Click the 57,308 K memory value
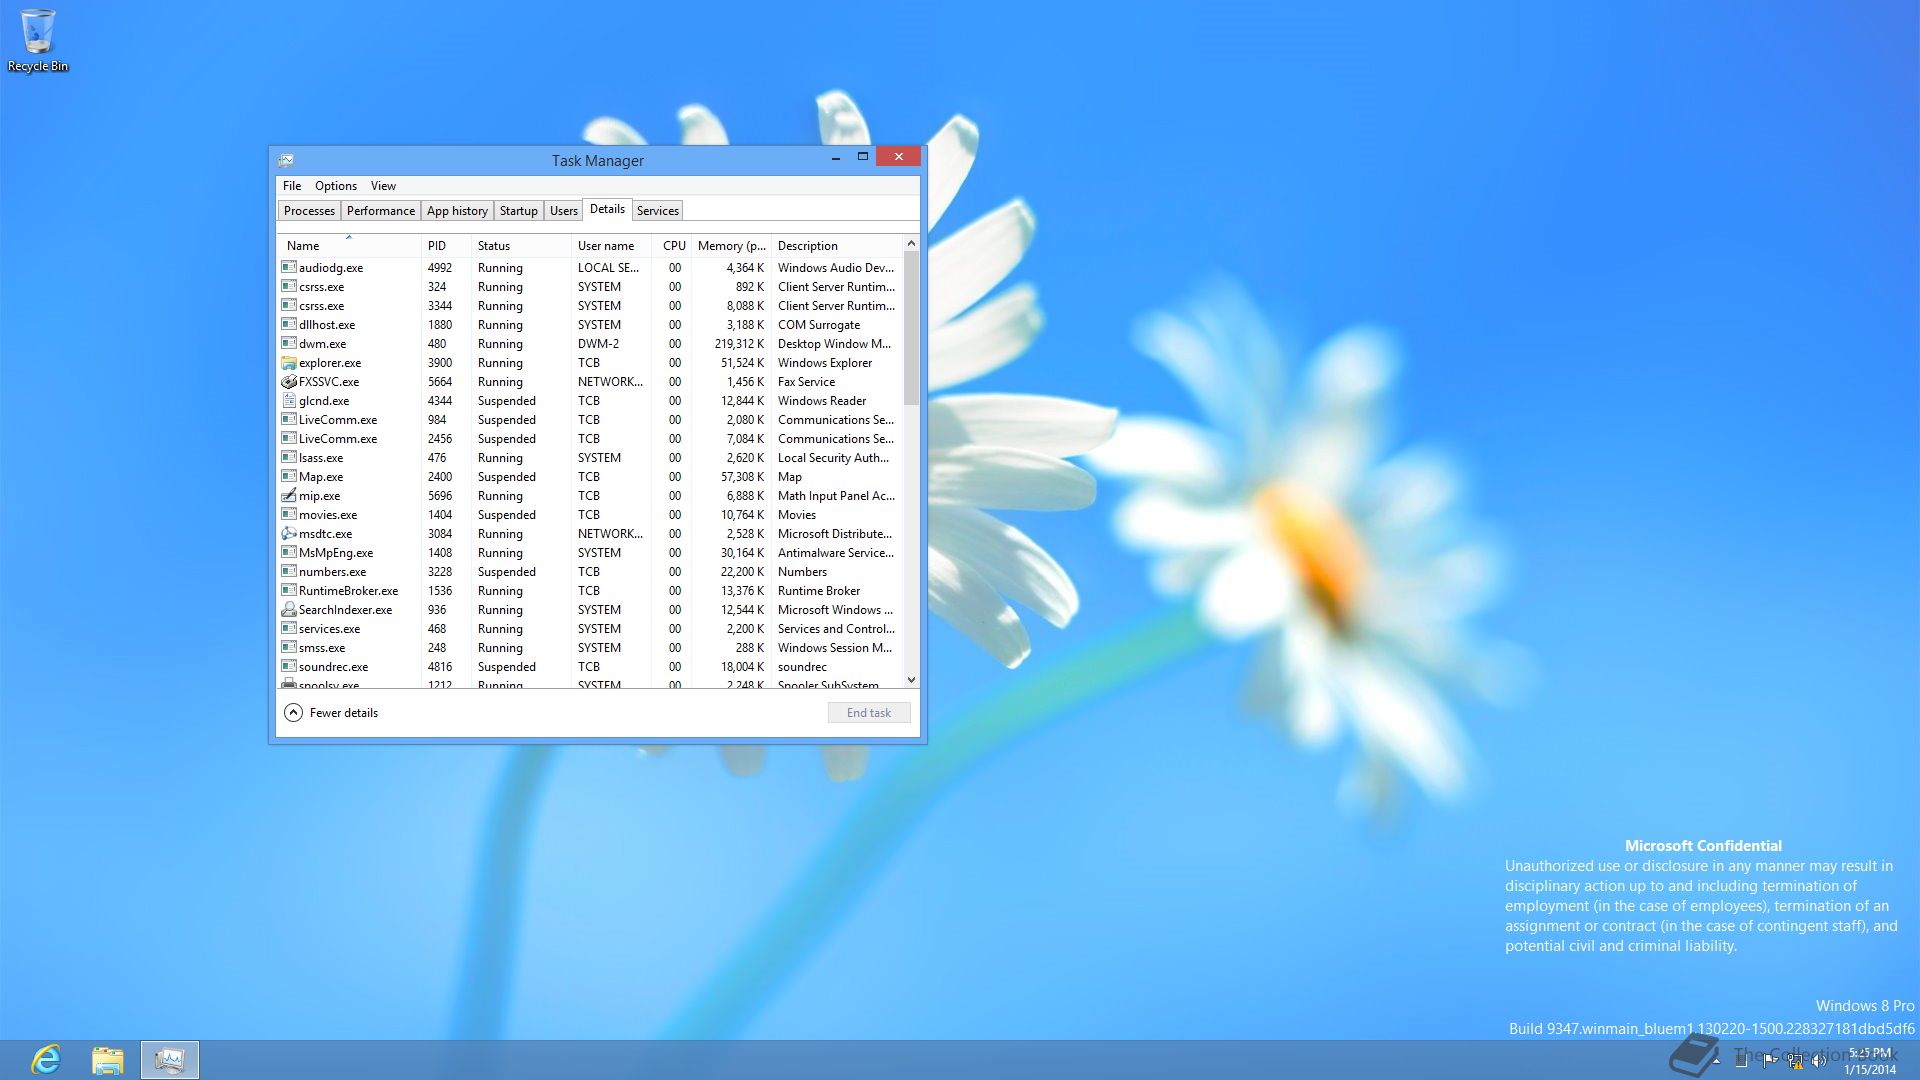Screen dimensions: 1920x1080 [x=742, y=477]
